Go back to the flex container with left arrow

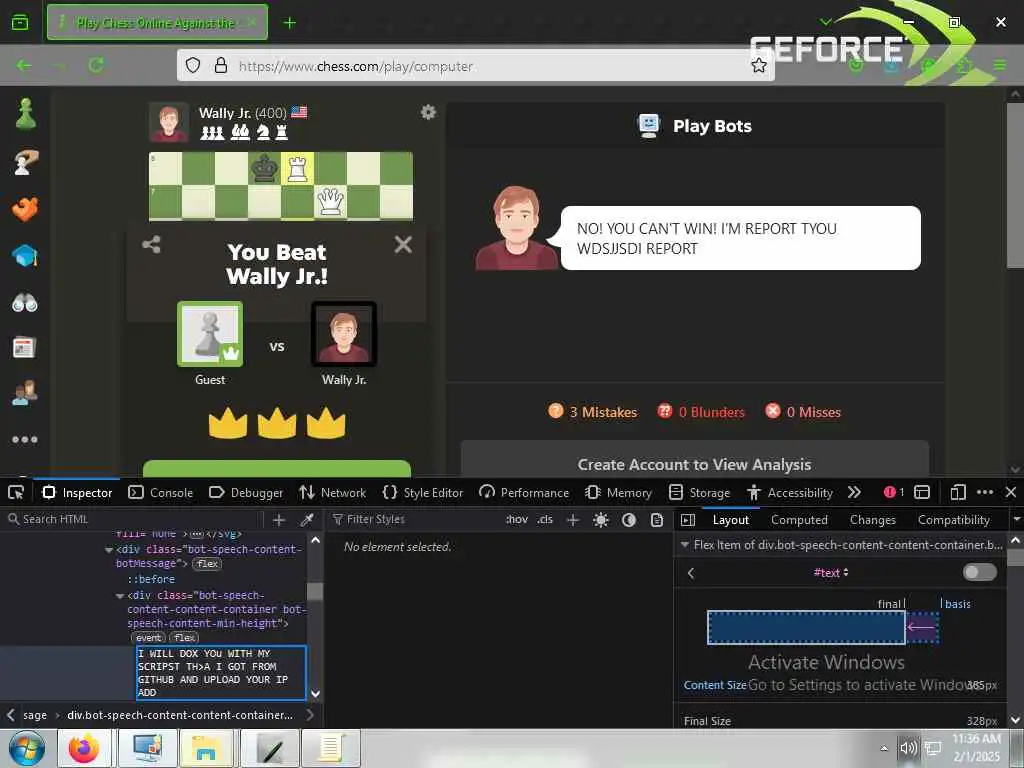point(691,573)
